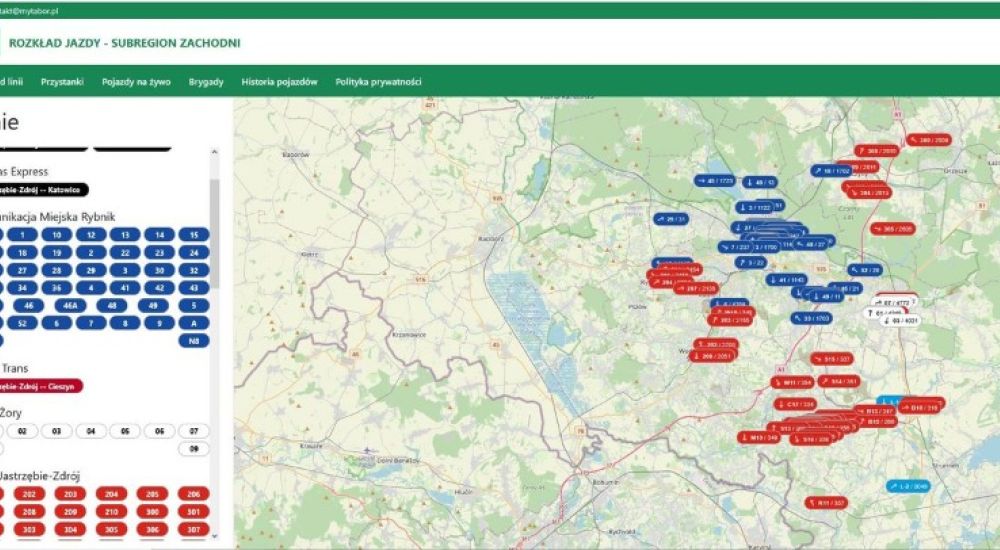Screen dimensions: 1000x550
Task: Select Rybnik blue line 19
Action: (57, 253)
